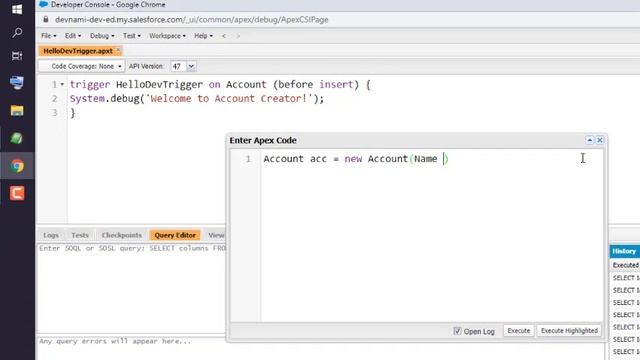Click into the SOQL query input field

tap(131, 288)
